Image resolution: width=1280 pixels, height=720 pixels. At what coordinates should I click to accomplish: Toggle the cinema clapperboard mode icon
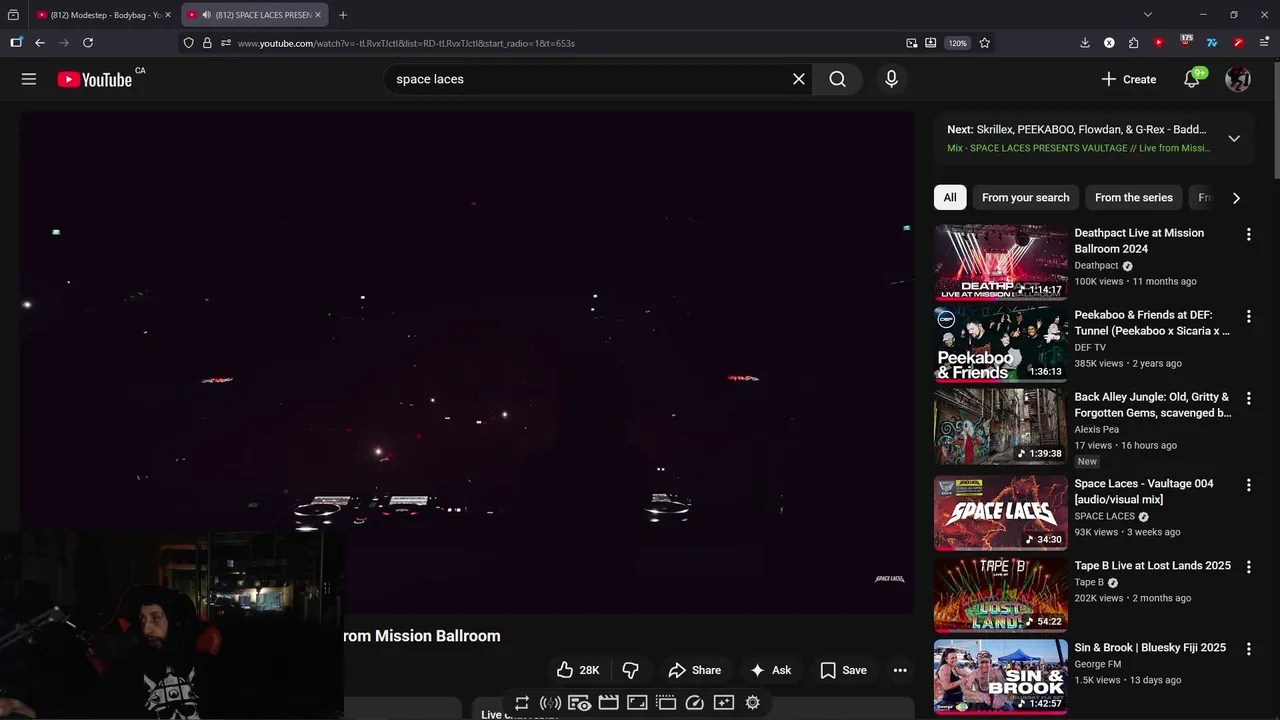[608, 703]
